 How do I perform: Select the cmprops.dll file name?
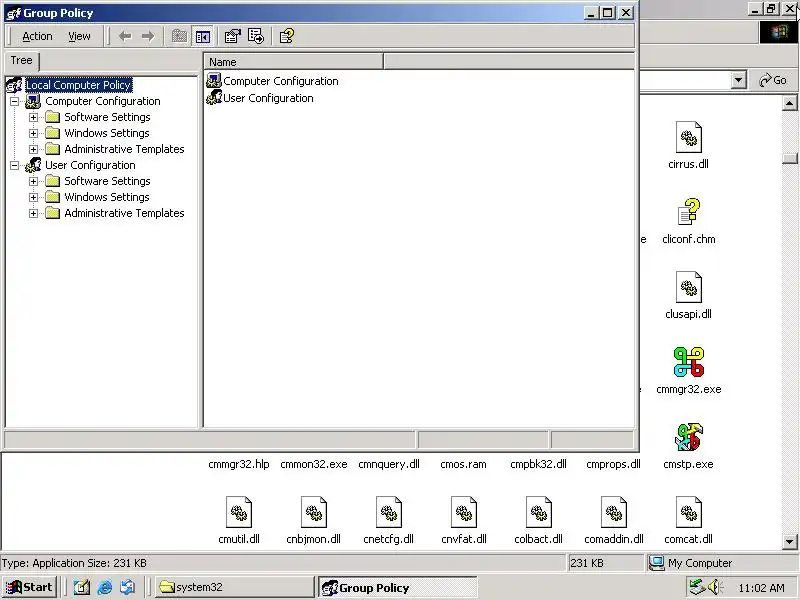(614, 464)
